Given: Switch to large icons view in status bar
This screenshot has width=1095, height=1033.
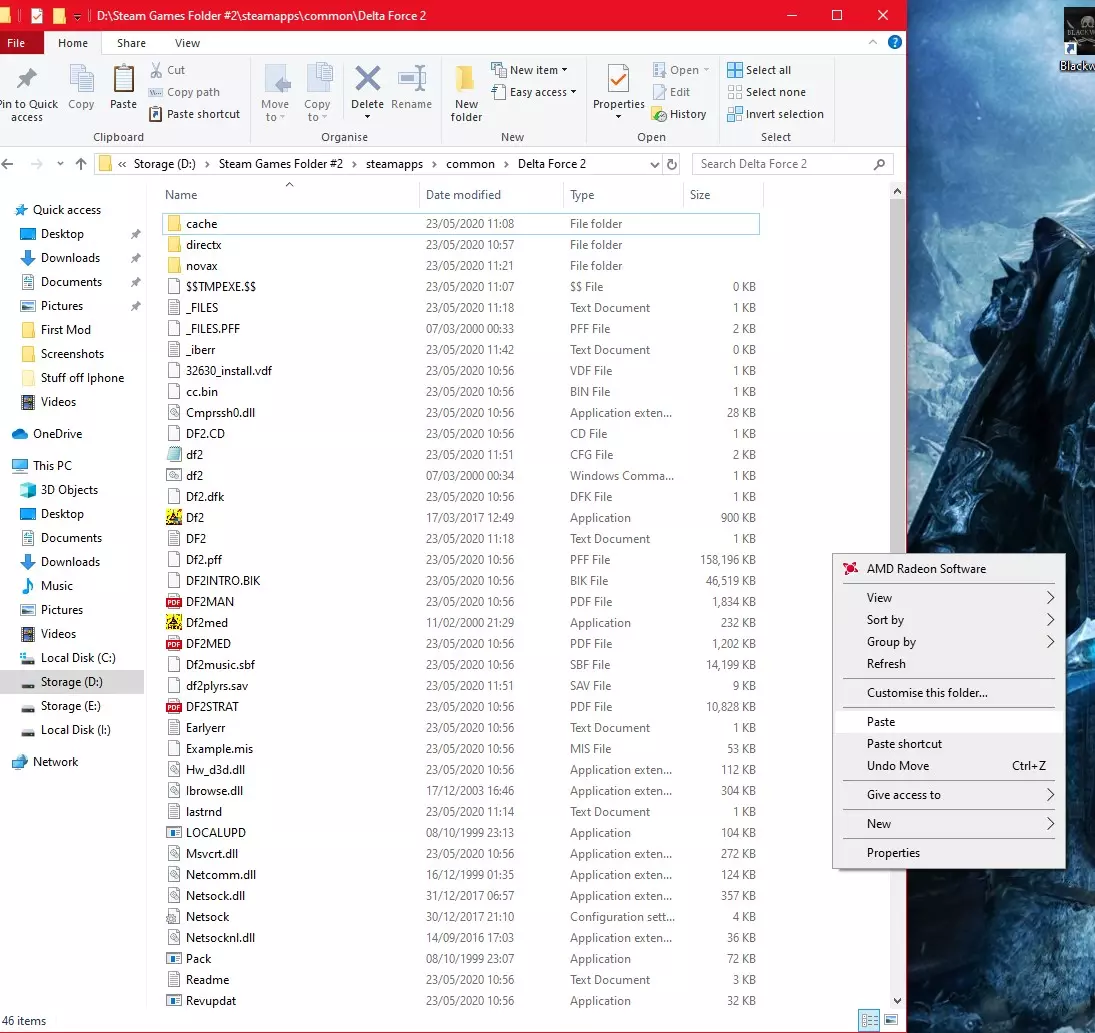Looking at the screenshot, I should [890, 1020].
